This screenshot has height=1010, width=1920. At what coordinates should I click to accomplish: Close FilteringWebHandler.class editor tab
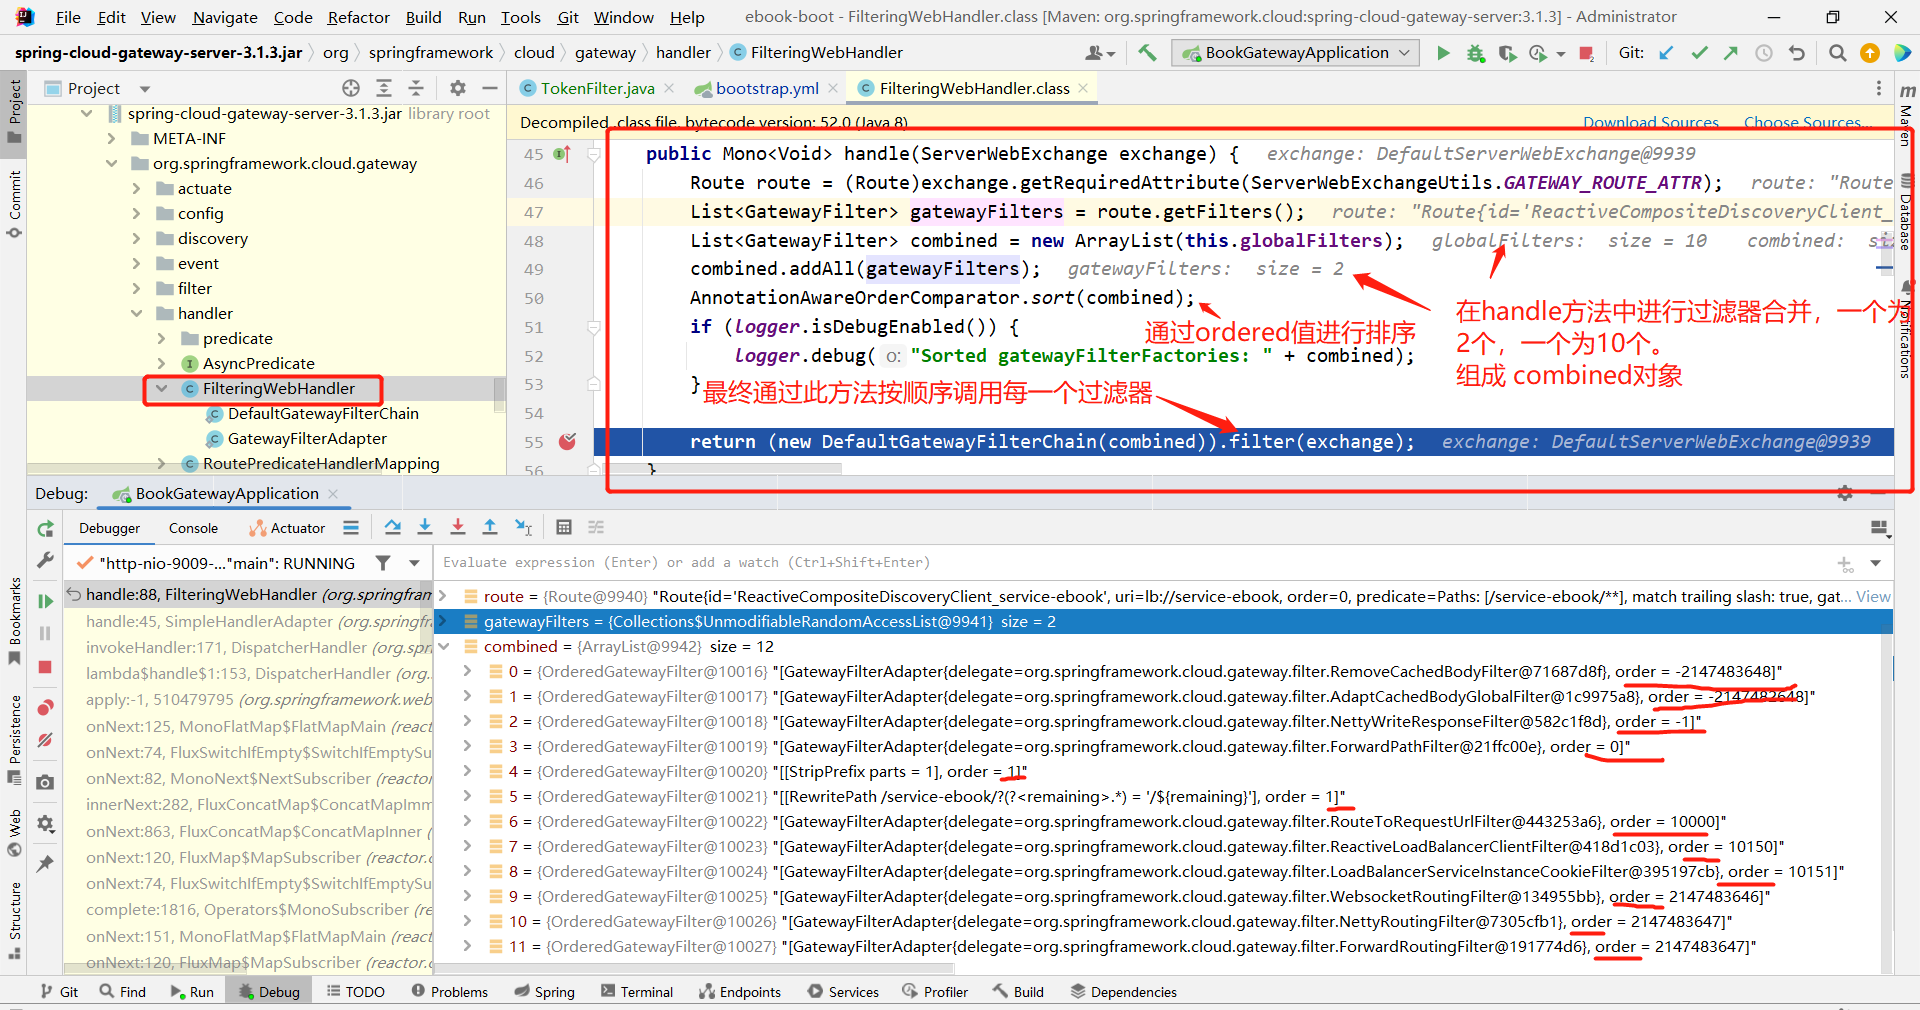tap(1081, 88)
